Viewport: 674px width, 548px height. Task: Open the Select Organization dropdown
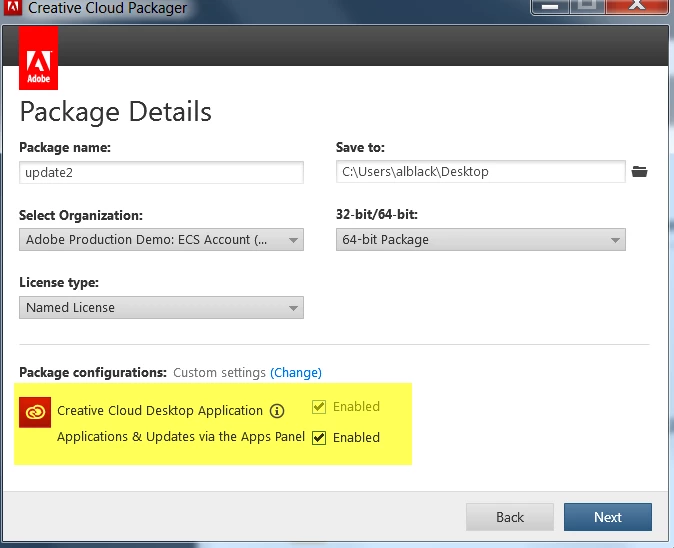point(161,239)
